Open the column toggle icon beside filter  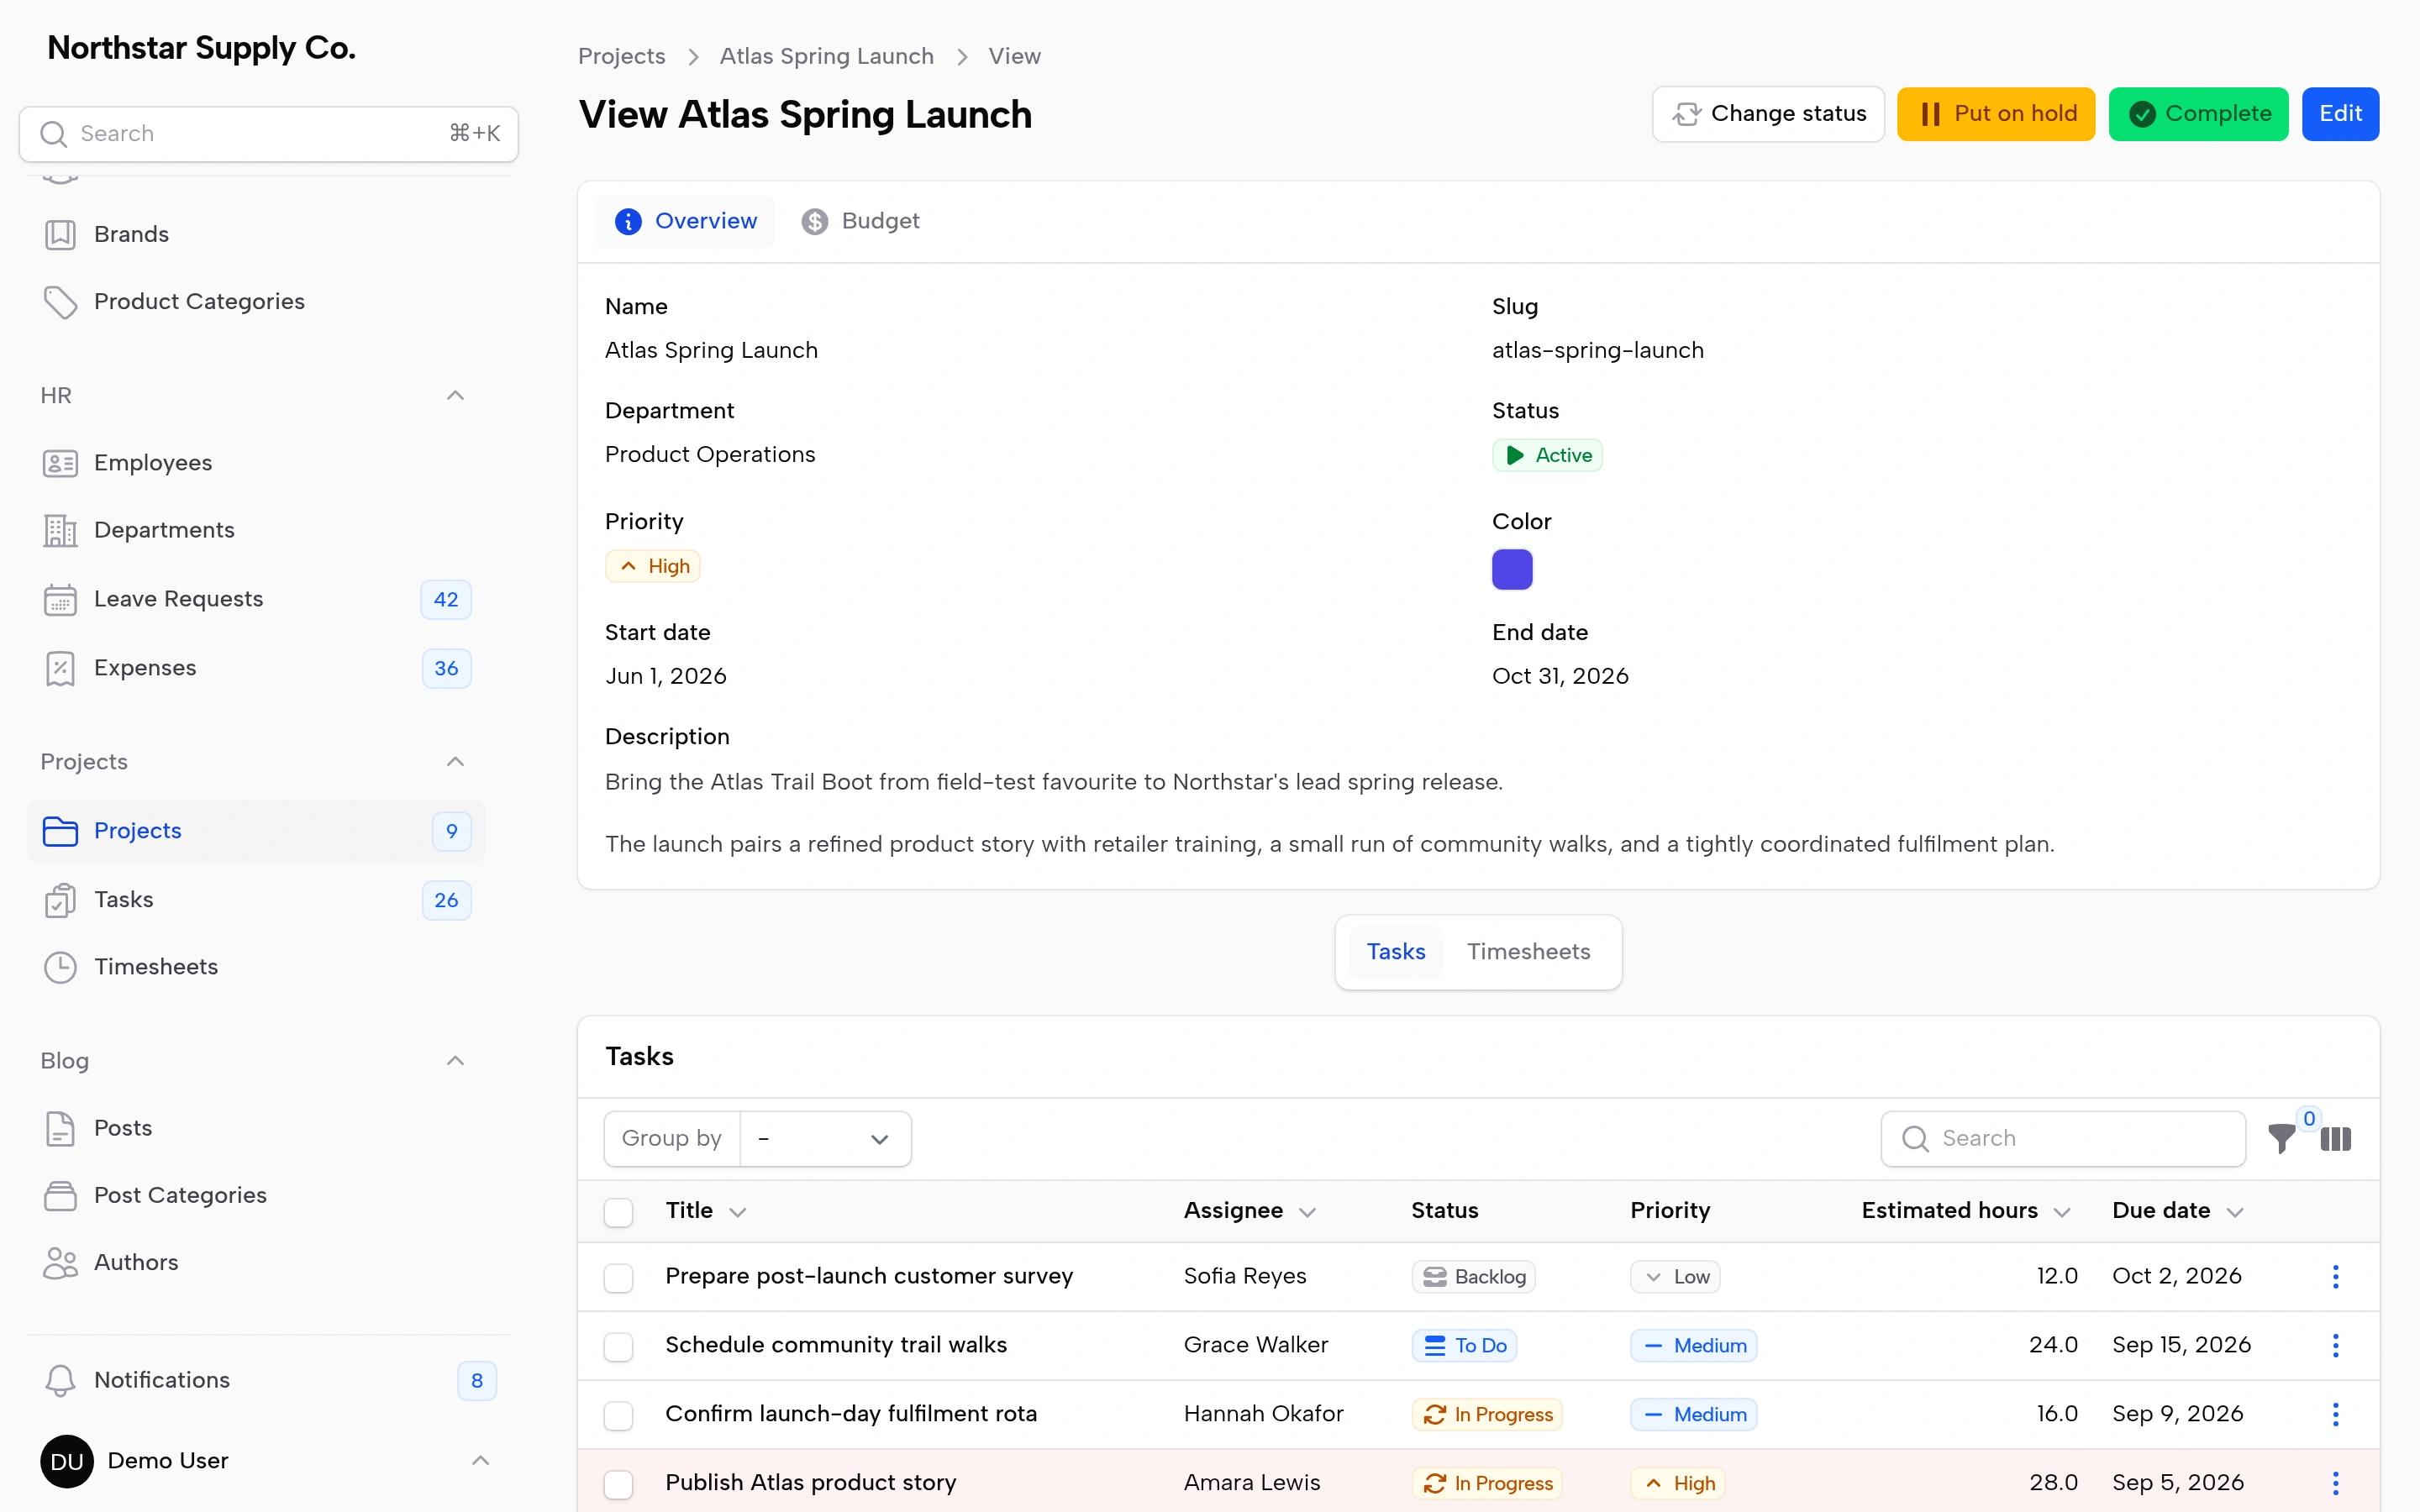[2335, 1139]
